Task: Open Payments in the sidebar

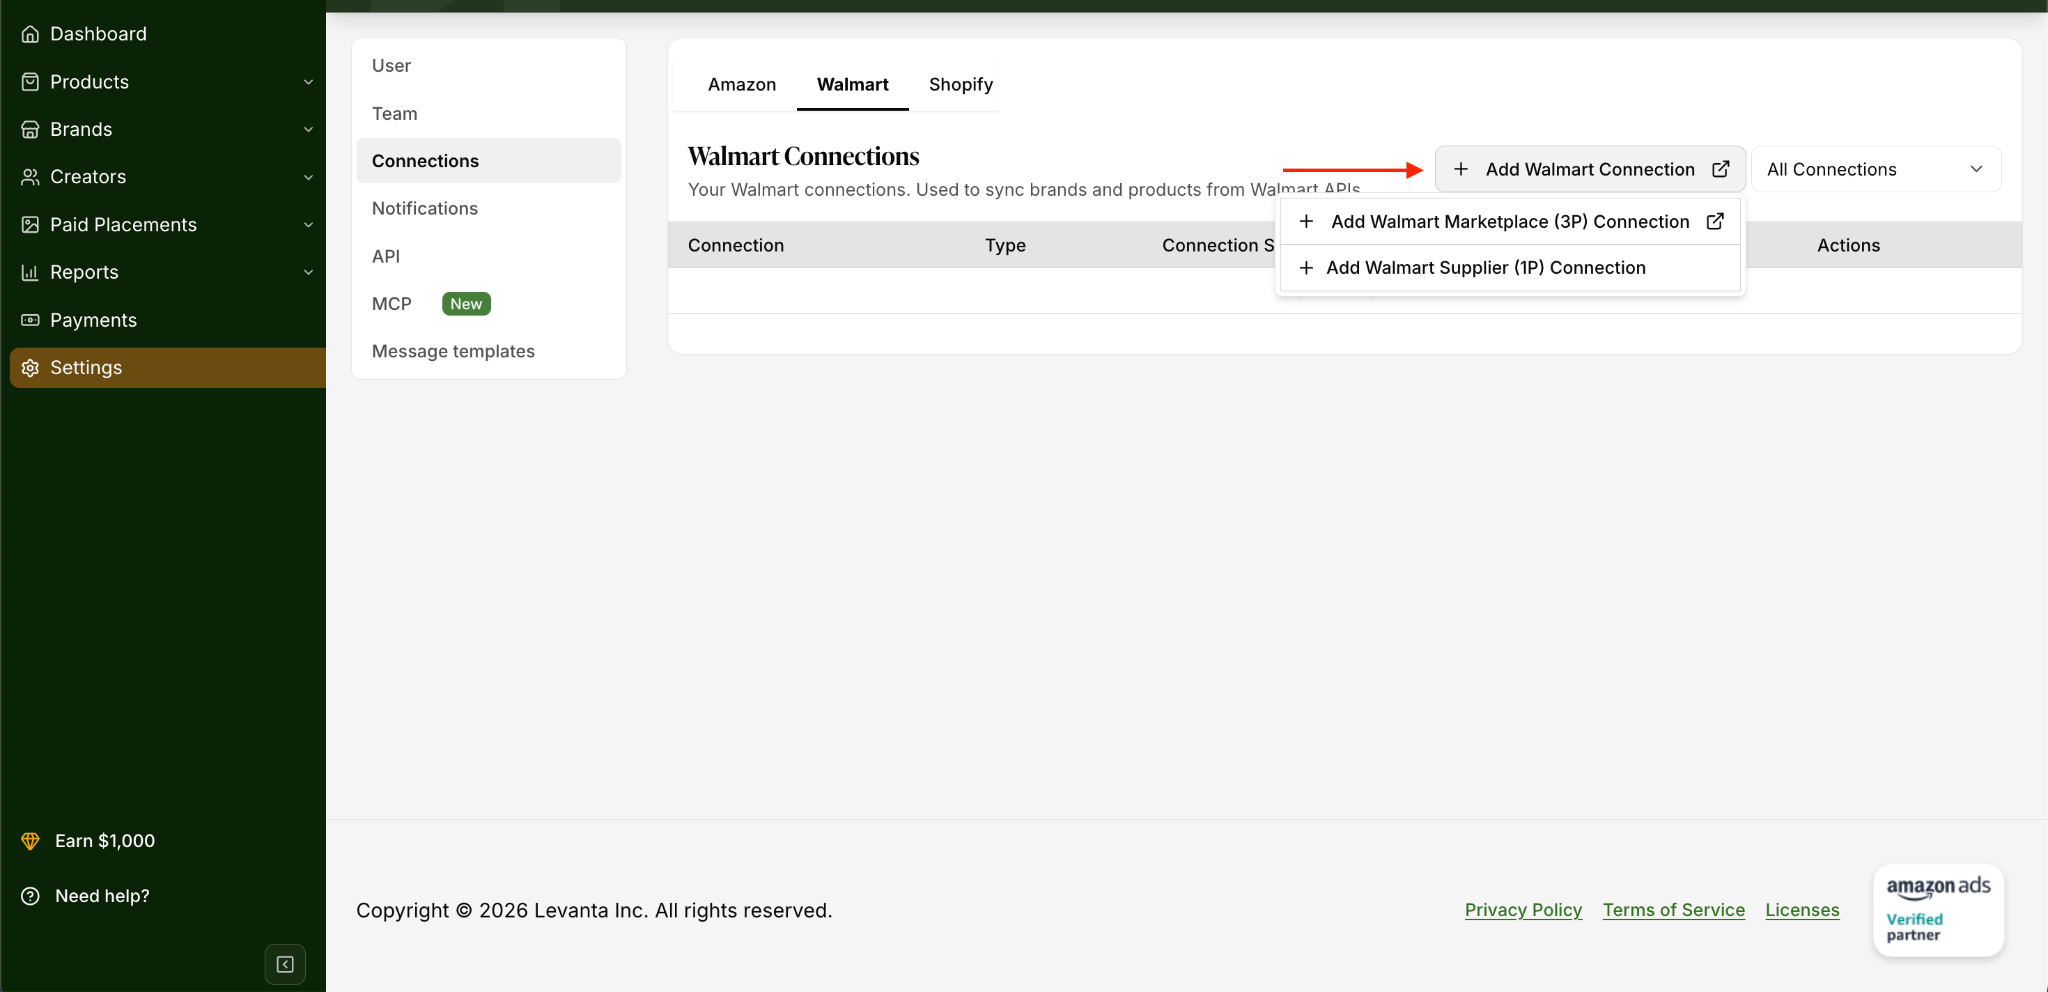Action: [x=168, y=320]
